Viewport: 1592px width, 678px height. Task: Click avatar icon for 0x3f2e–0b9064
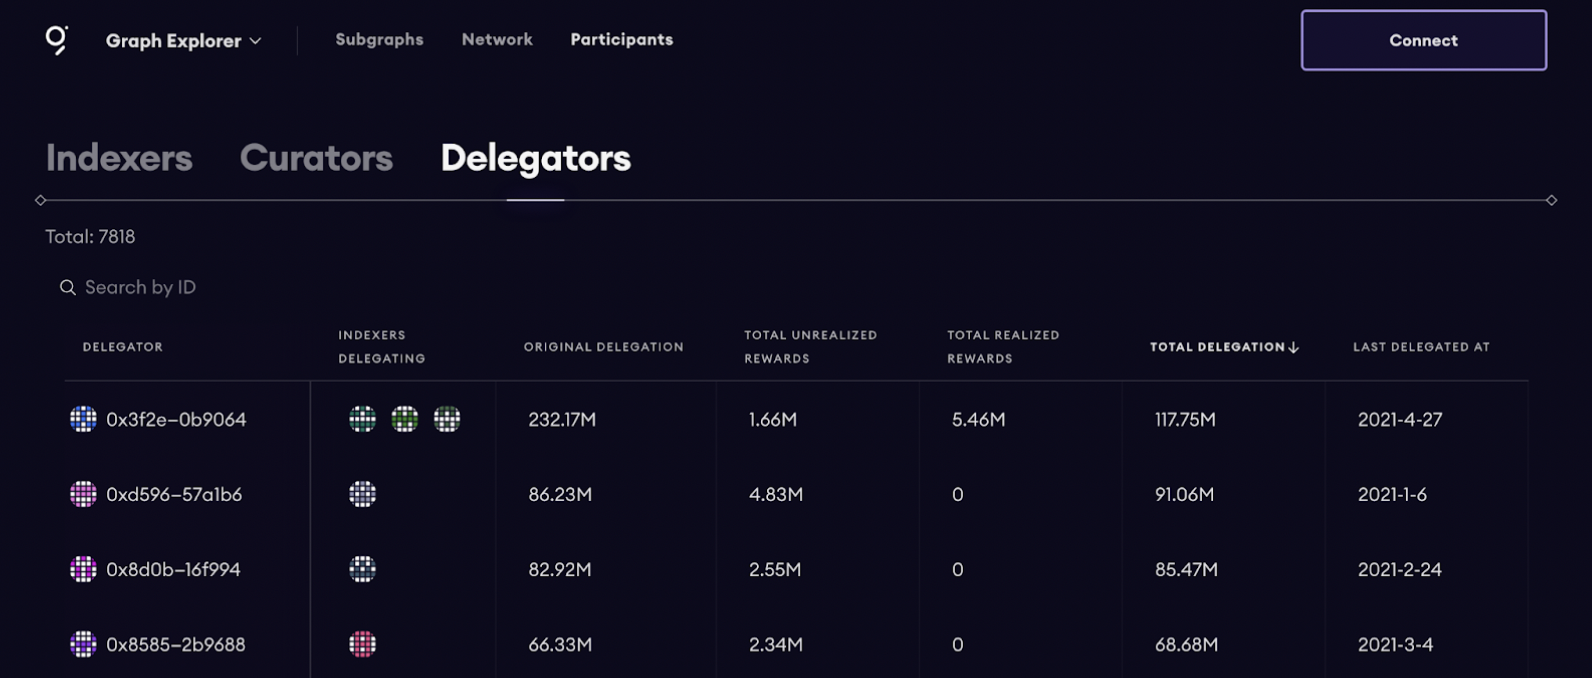(x=83, y=419)
